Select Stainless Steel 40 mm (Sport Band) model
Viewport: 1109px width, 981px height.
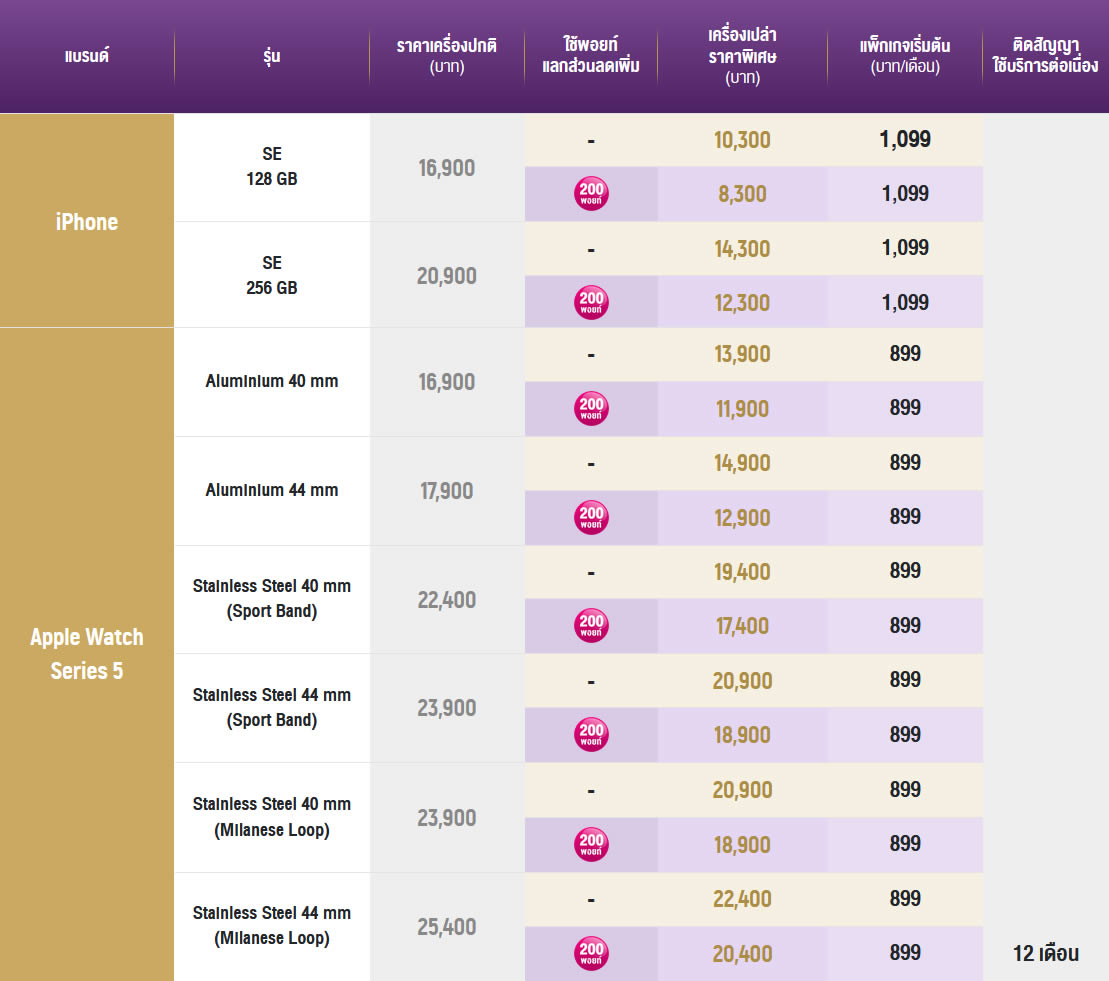point(272,598)
